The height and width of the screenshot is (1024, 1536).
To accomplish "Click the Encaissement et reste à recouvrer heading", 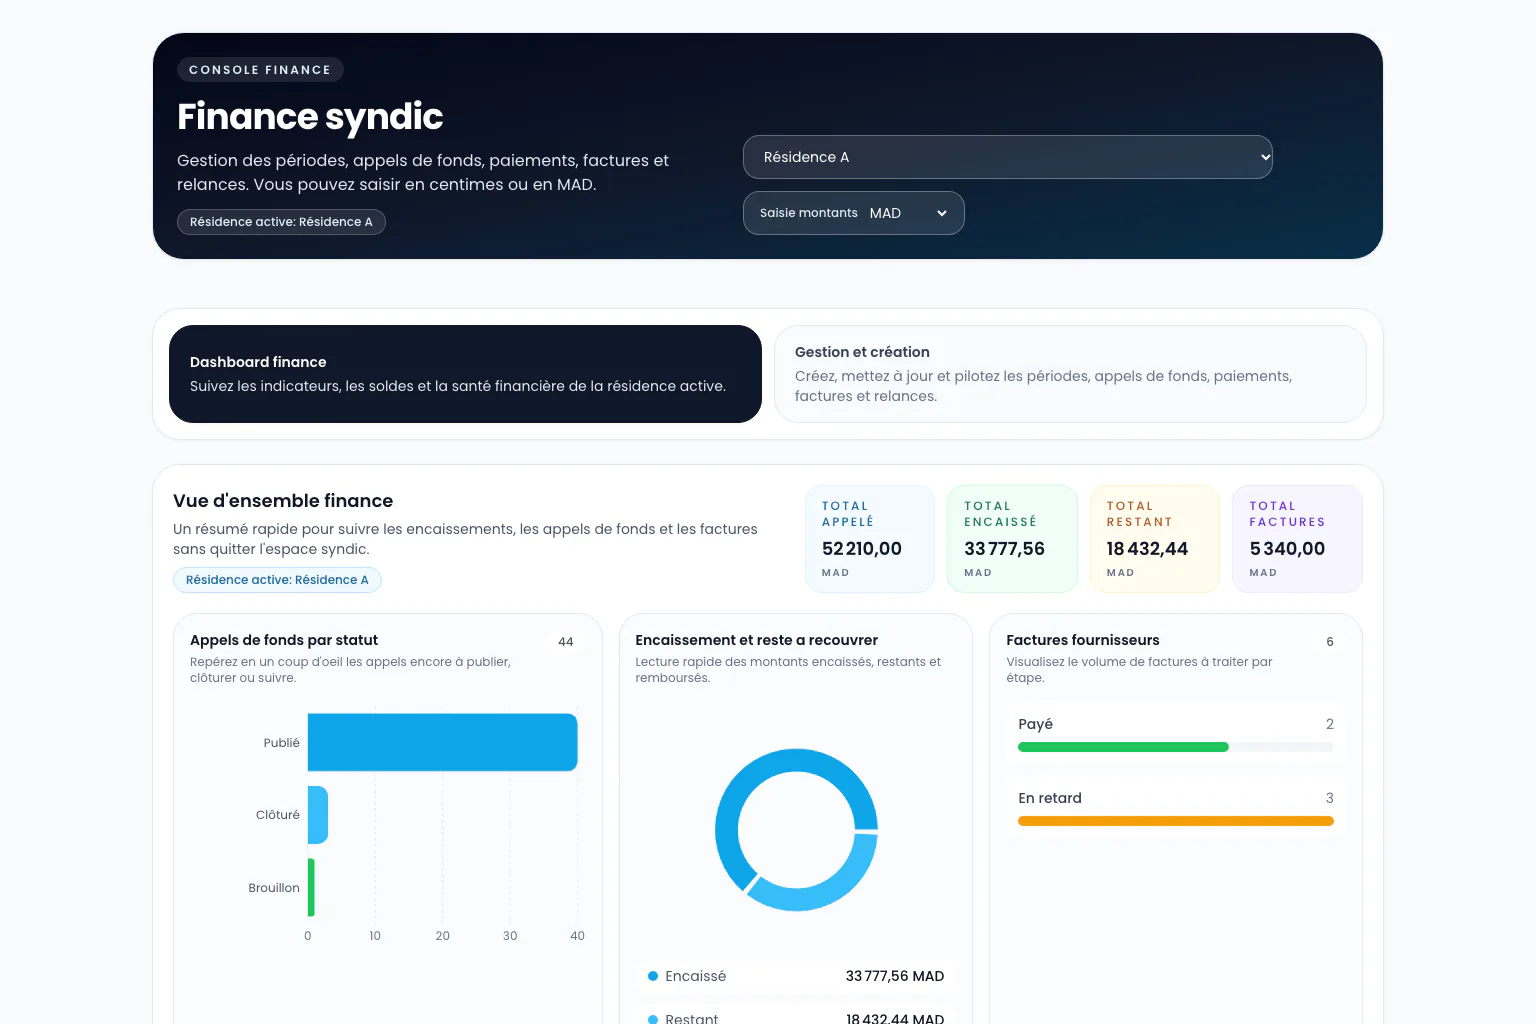I will tap(757, 640).
